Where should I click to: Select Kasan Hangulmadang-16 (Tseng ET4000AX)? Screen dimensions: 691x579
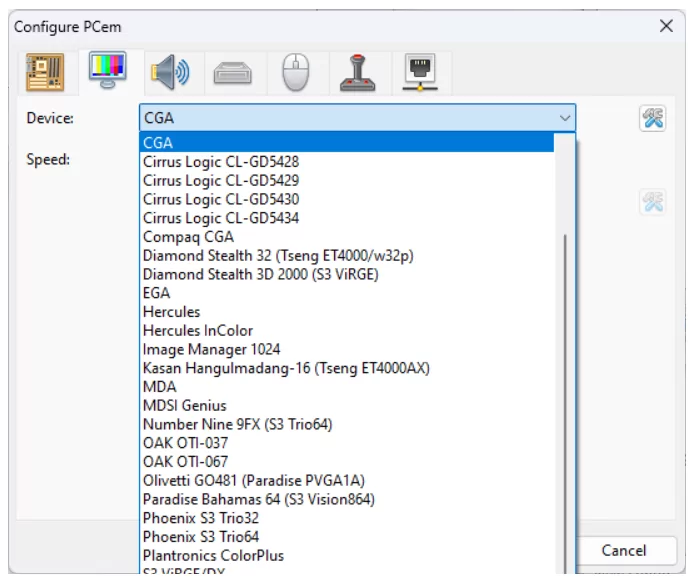click(347, 368)
